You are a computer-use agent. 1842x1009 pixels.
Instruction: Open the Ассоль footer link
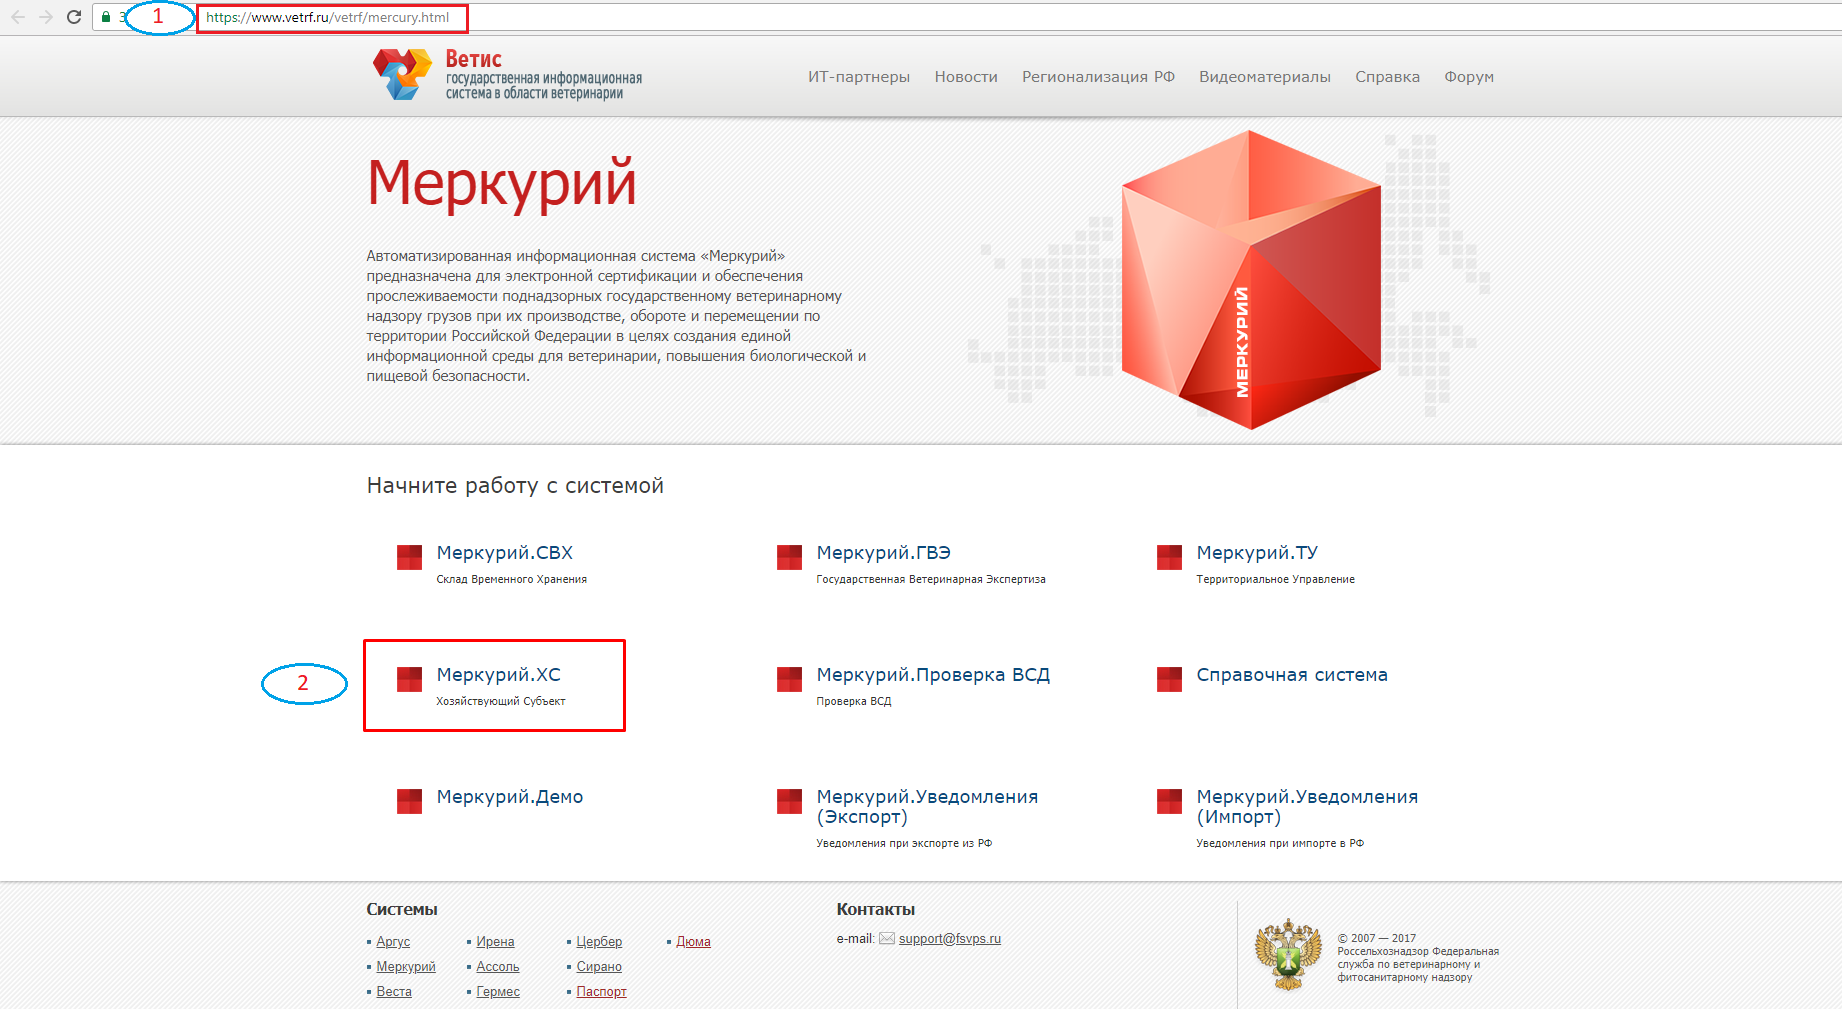(x=498, y=967)
